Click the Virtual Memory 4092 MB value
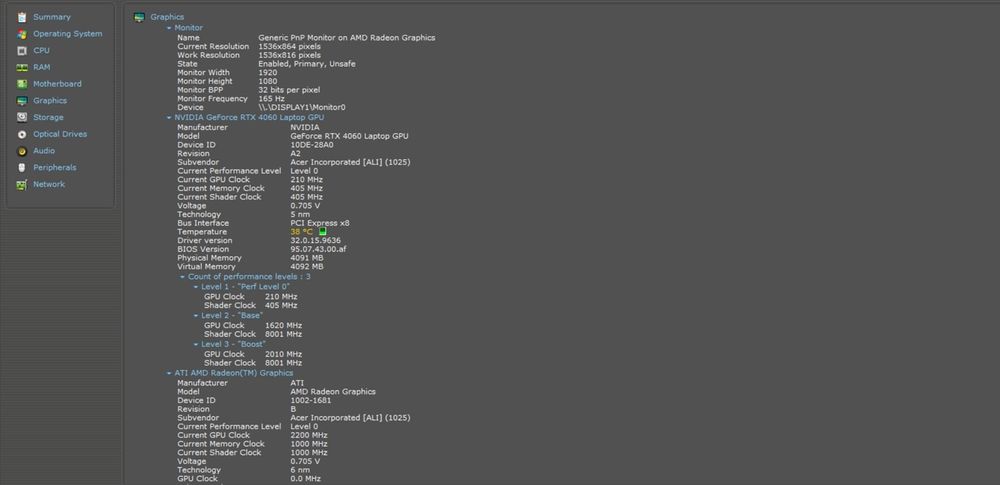This screenshot has width=1000, height=485. point(307,267)
